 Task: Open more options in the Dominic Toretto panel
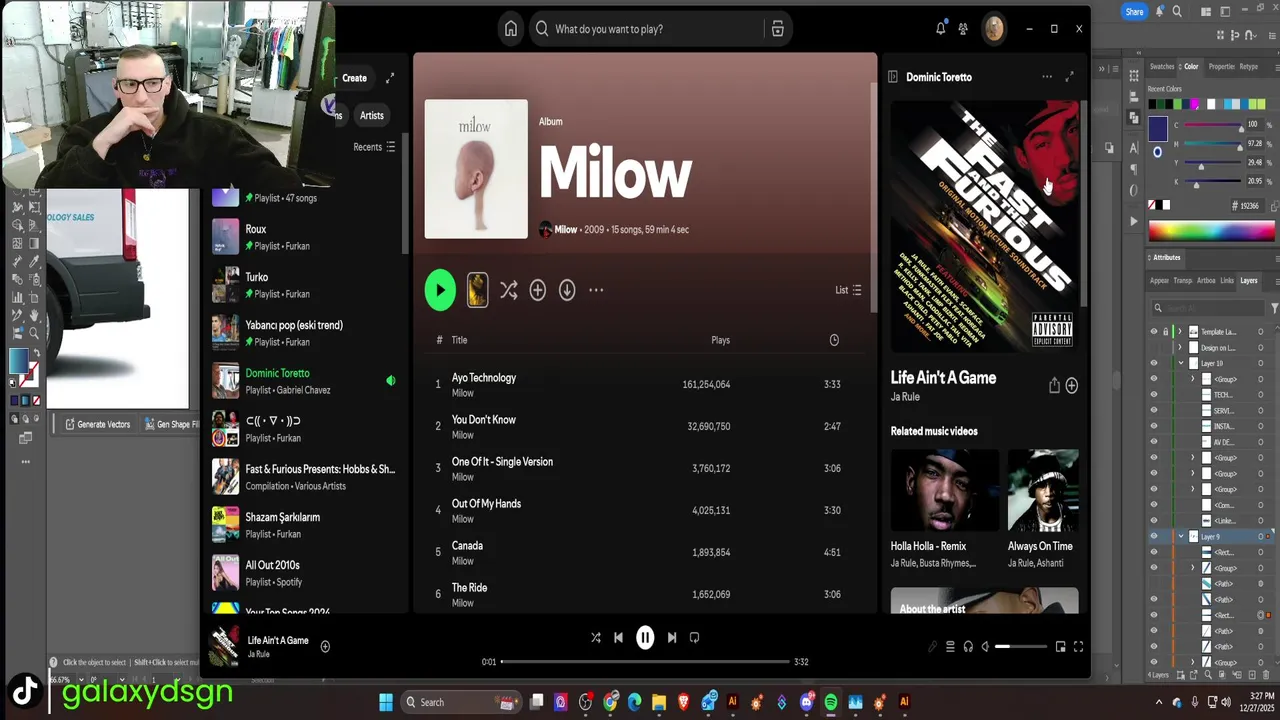[1047, 77]
